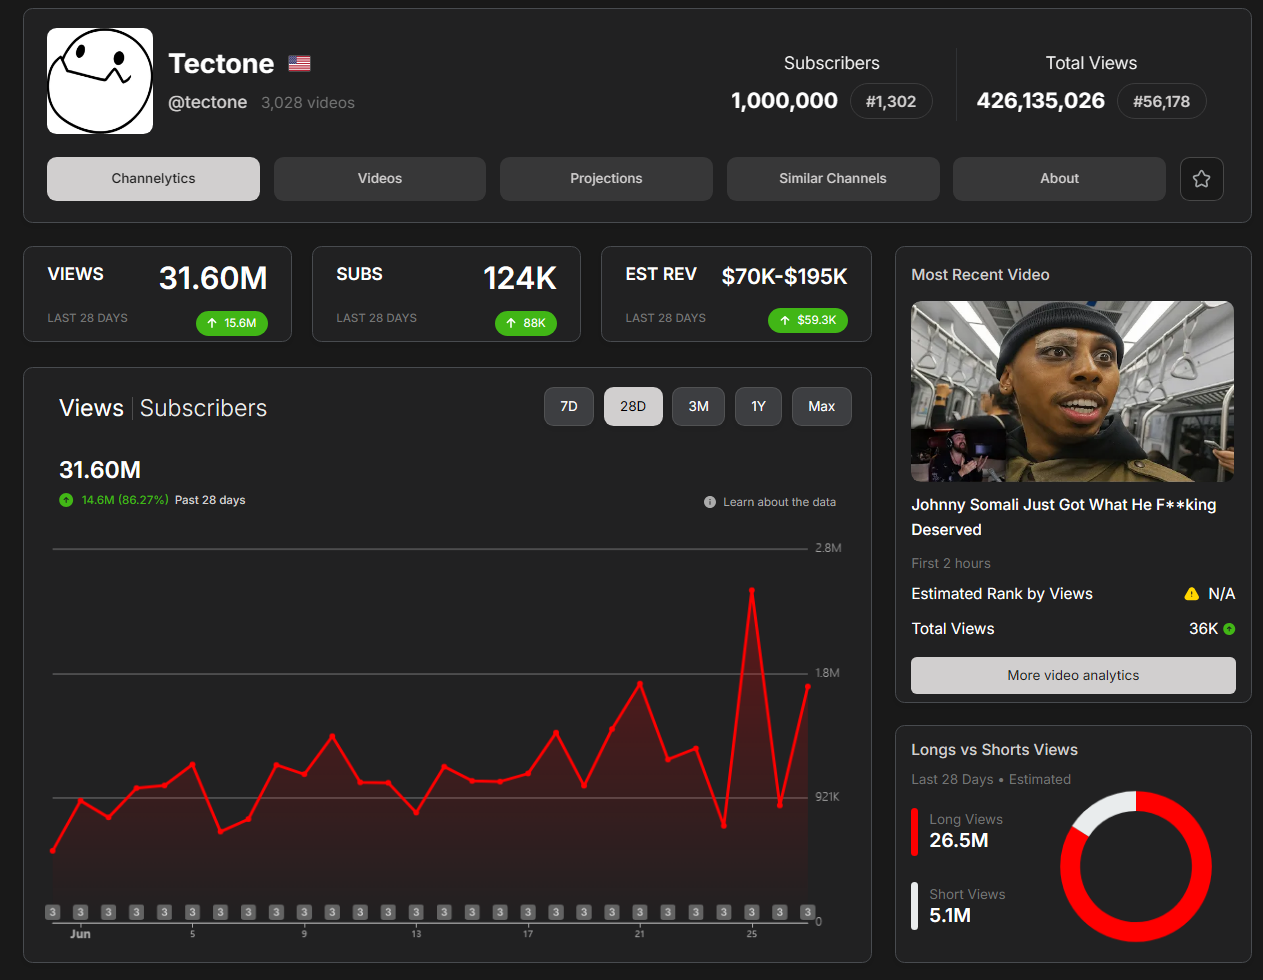Click the info icon beside Learn about the data
The image size is (1263, 980).
pyautogui.click(x=710, y=502)
